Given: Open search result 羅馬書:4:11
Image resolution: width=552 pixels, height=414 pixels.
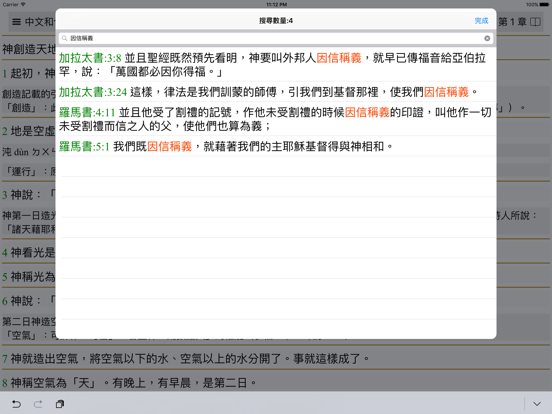Looking at the screenshot, I should pos(276,119).
